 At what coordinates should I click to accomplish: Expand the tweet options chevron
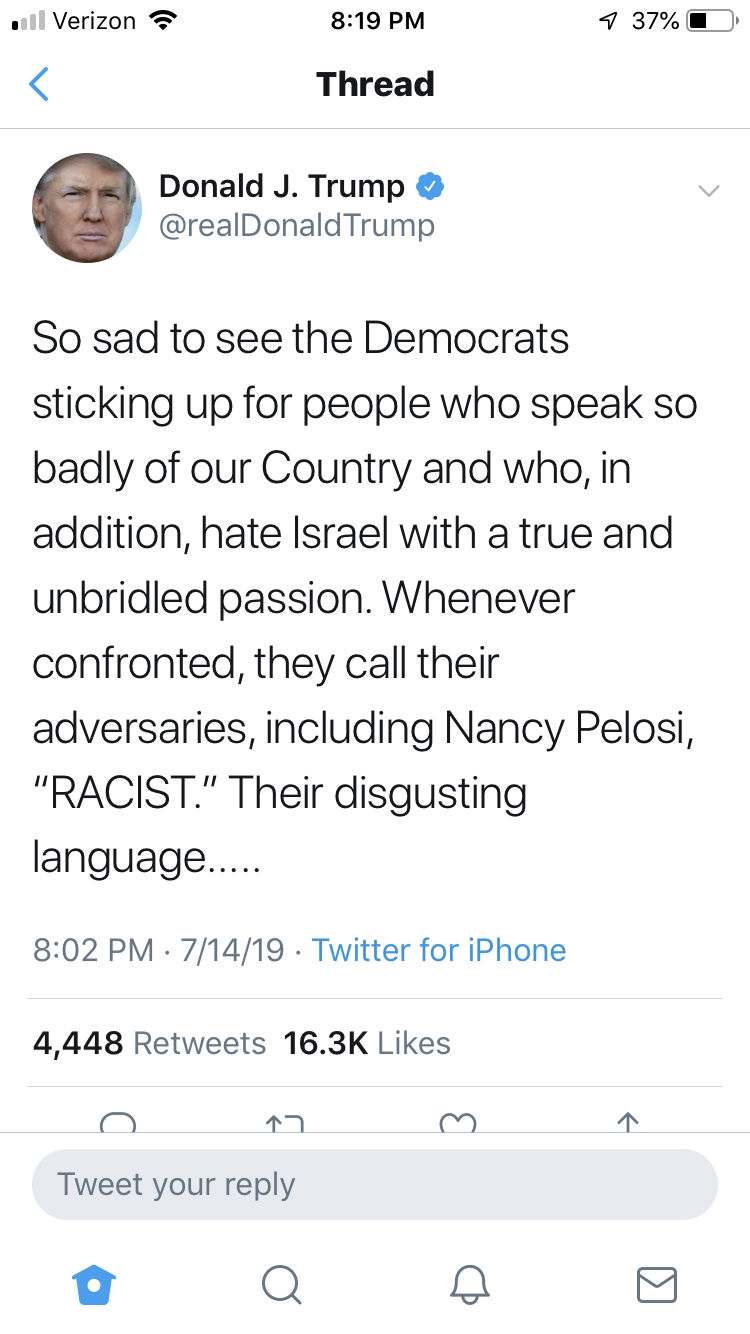pos(708,190)
